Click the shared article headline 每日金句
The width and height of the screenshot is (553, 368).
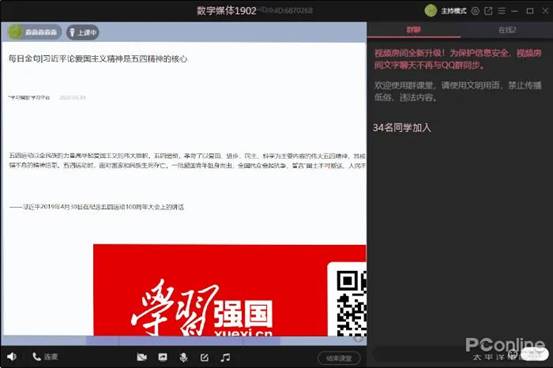(98, 59)
